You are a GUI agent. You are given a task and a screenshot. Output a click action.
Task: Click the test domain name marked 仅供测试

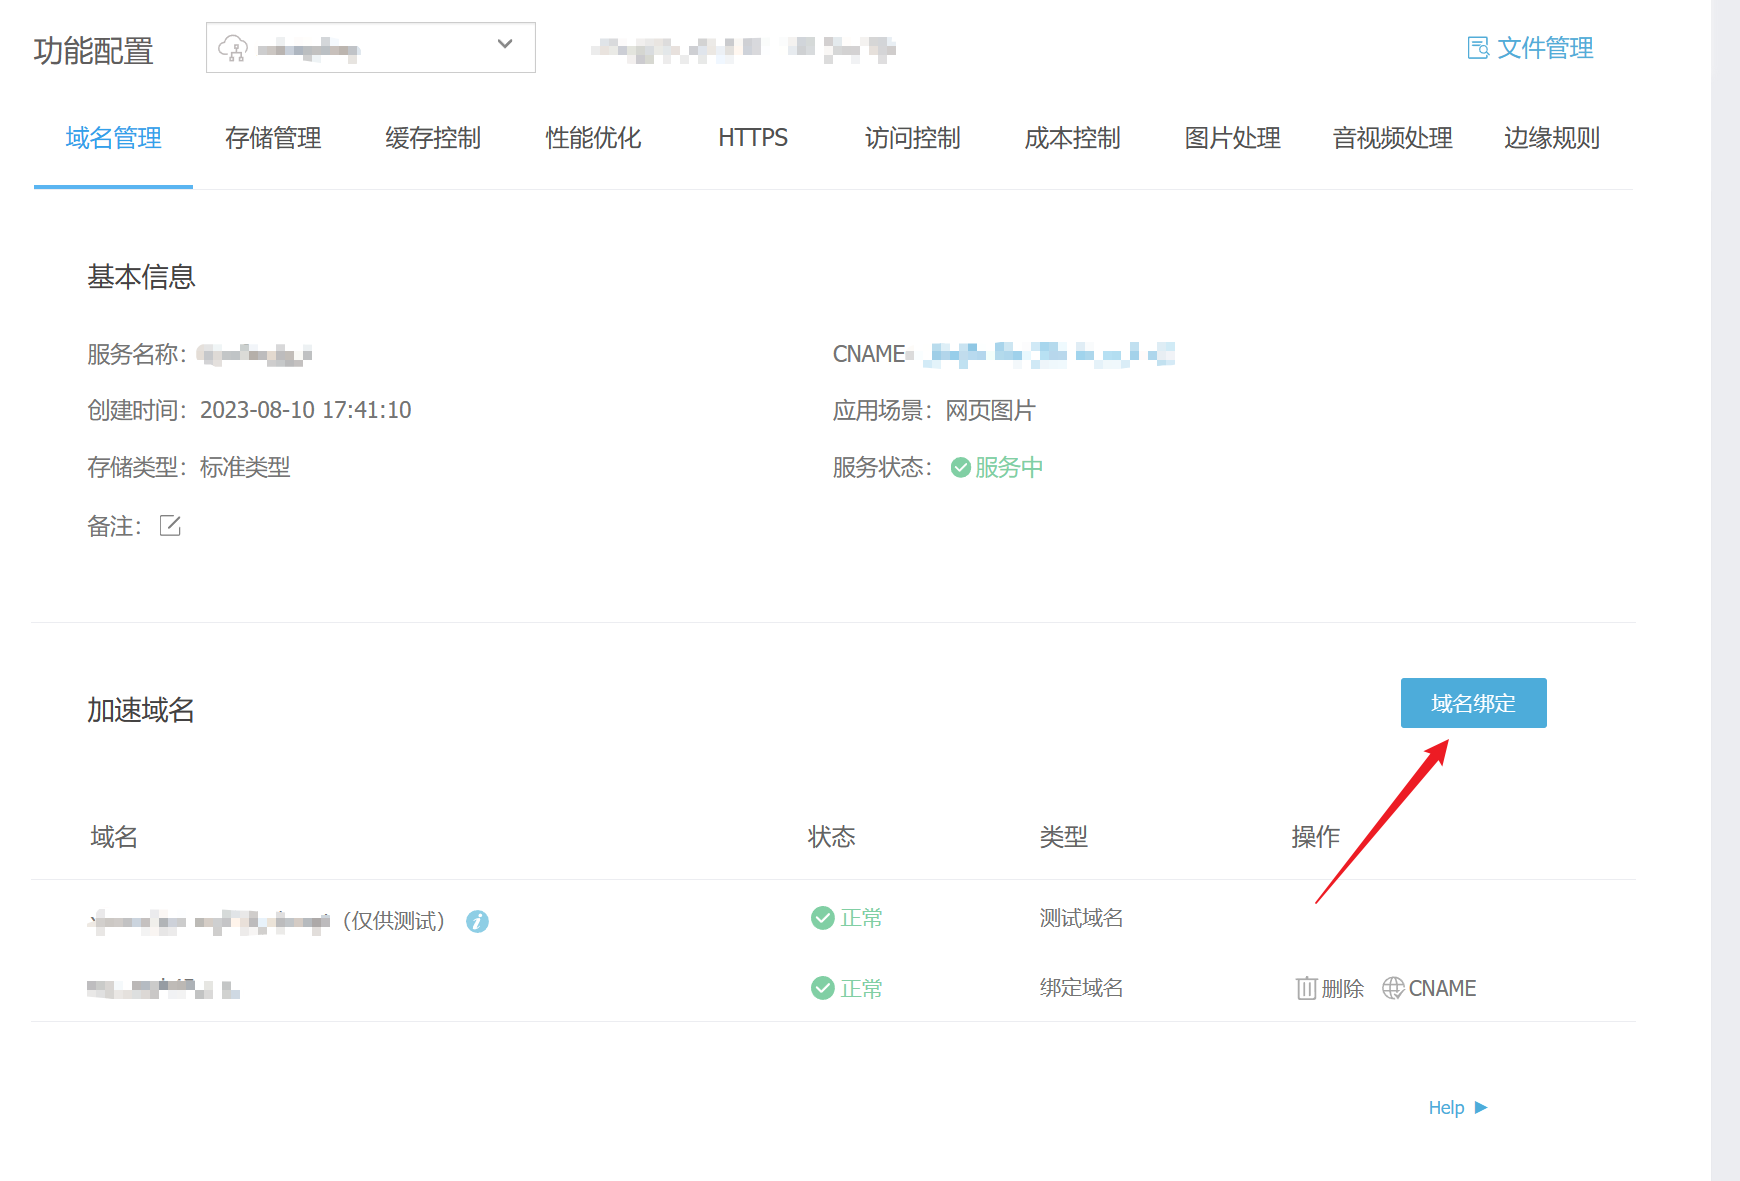[x=208, y=921]
